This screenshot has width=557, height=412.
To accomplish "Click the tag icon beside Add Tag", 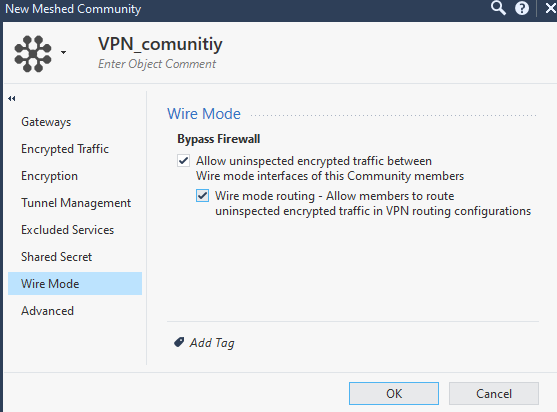I will (179, 342).
